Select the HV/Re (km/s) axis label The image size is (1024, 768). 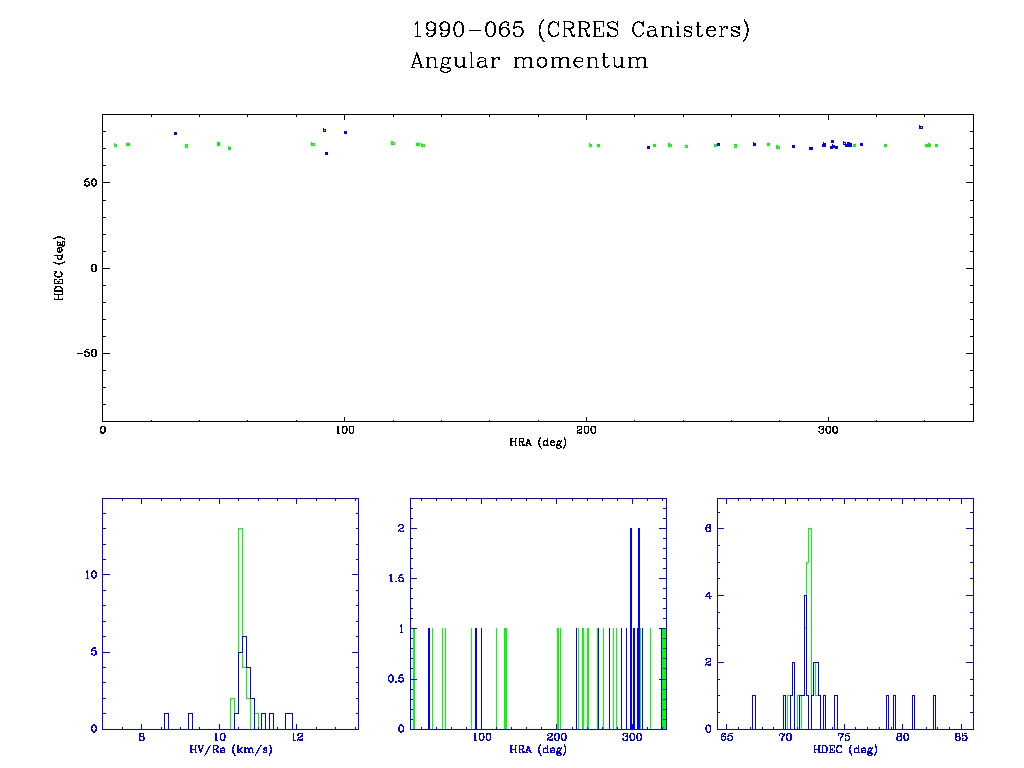229,749
